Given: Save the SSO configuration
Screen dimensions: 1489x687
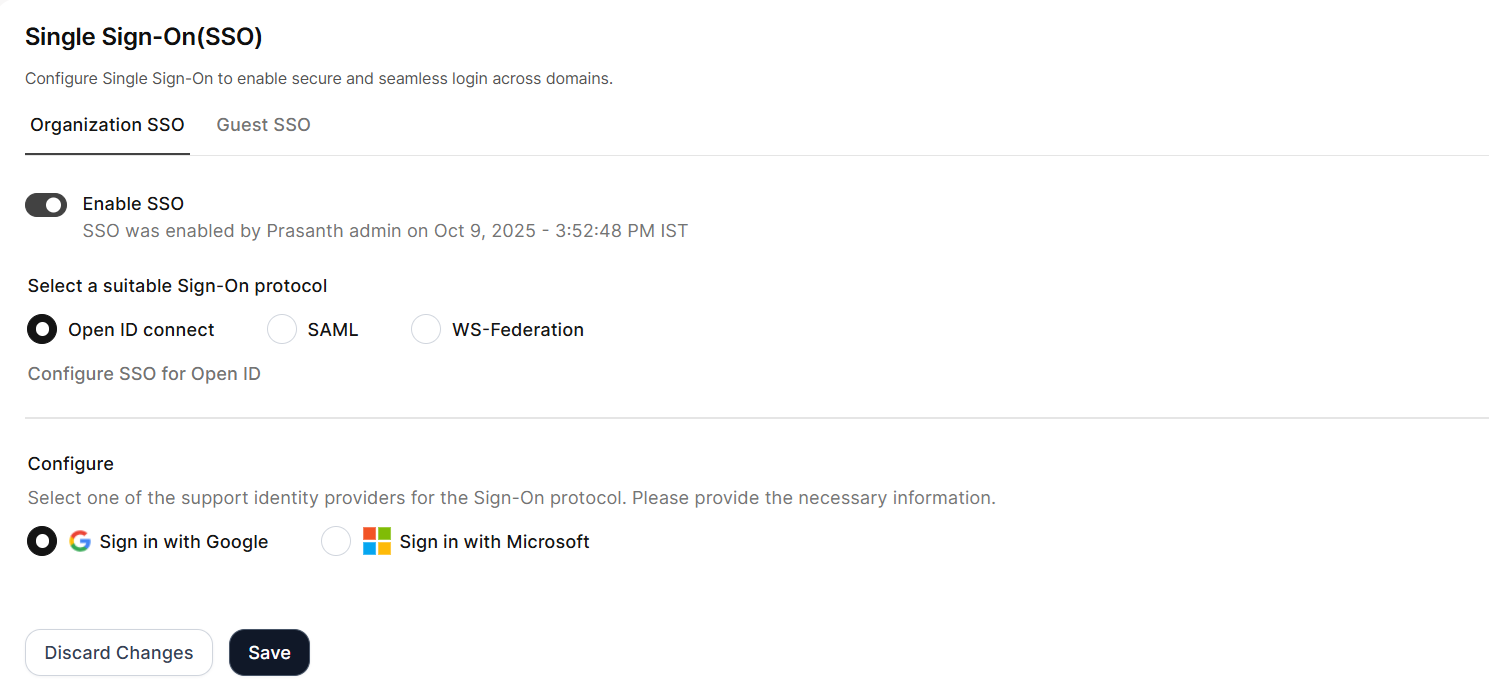Looking at the screenshot, I should click(x=269, y=653).
